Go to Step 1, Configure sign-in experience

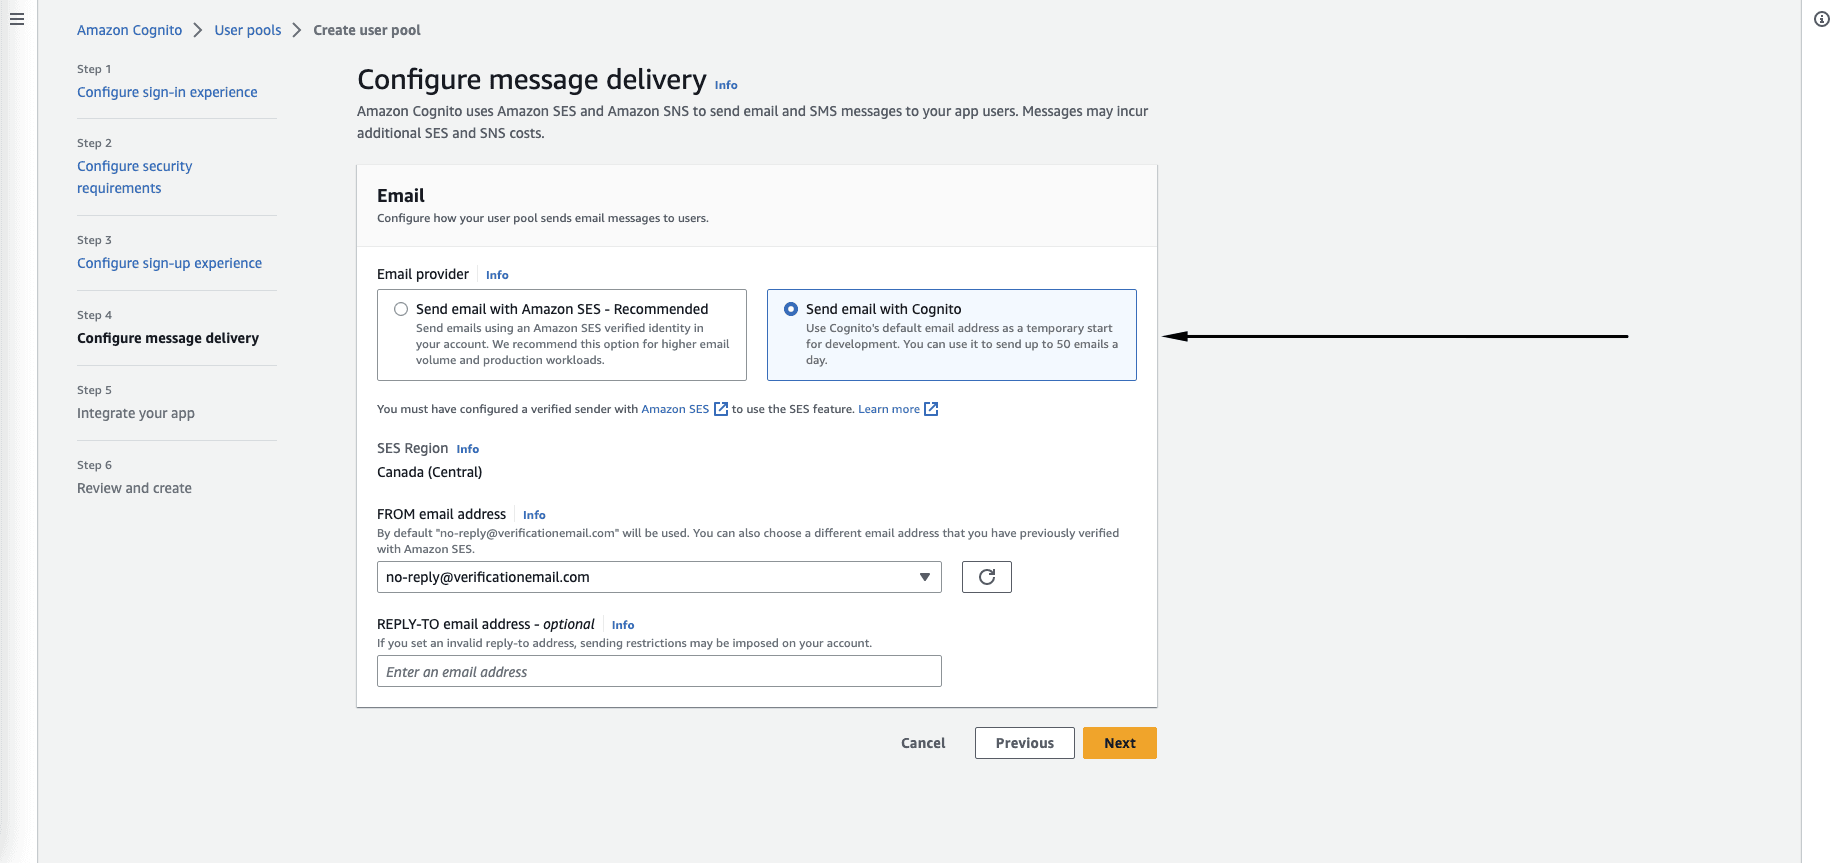(x=167, y=92)
